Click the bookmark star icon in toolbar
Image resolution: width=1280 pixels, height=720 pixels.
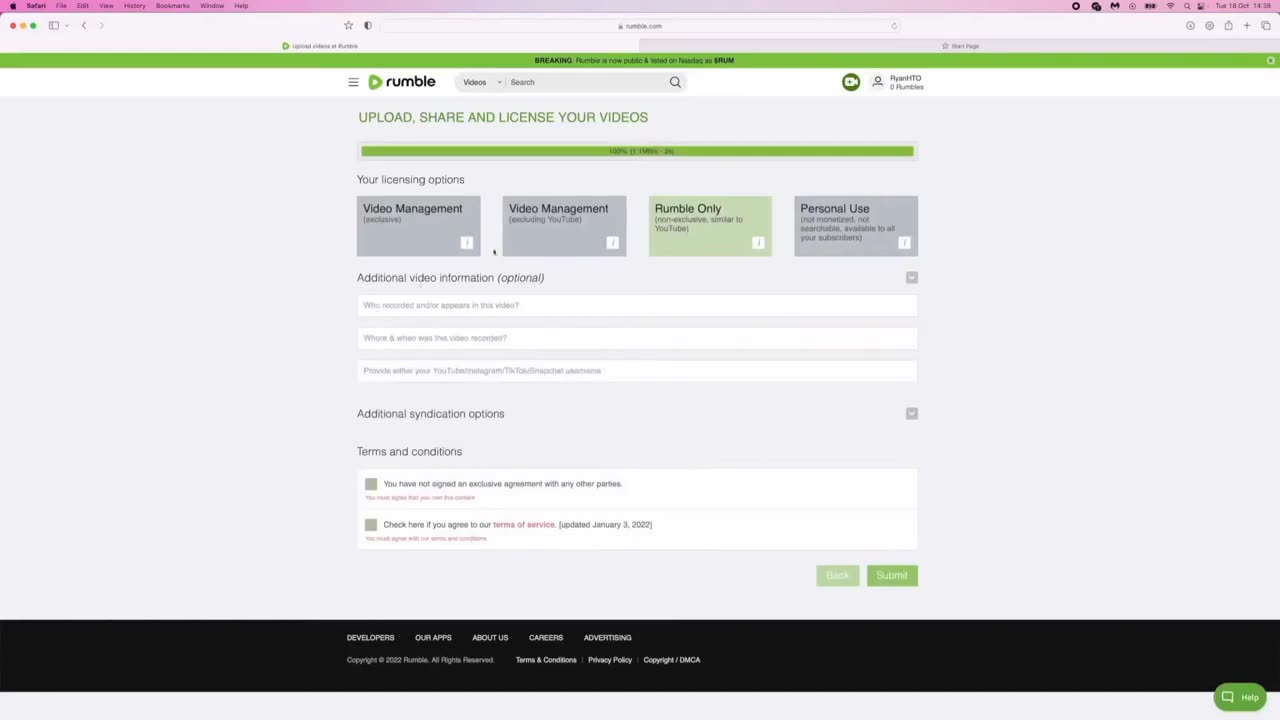pos(348,25)
